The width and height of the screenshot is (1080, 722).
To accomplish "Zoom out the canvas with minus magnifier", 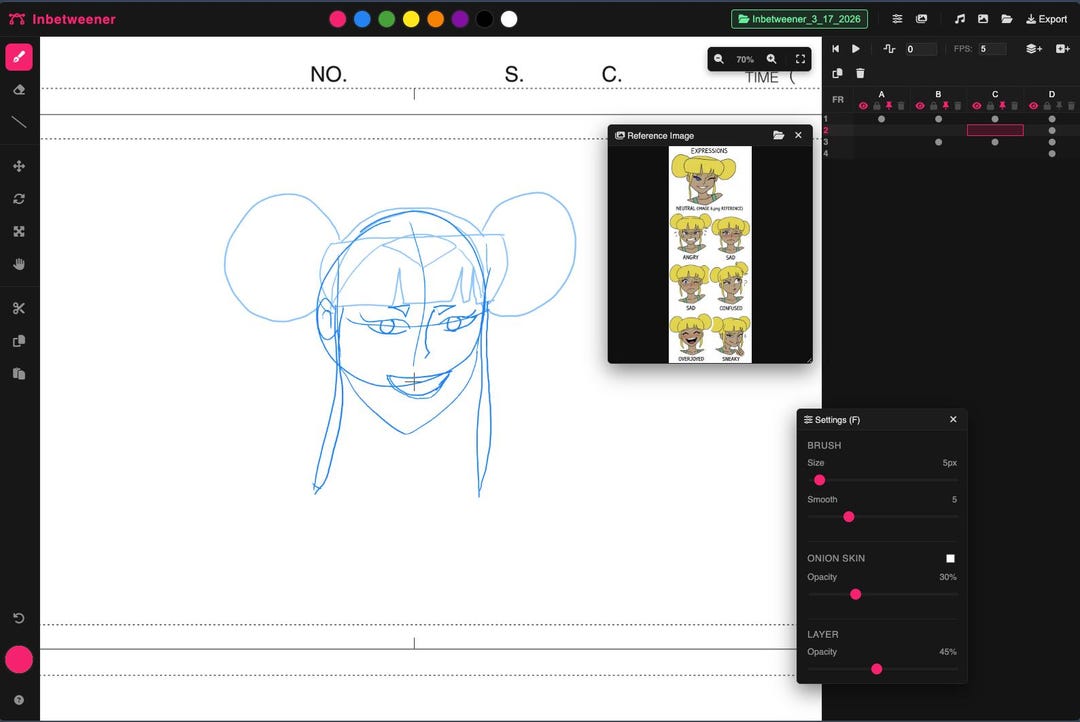I will 718,59.
